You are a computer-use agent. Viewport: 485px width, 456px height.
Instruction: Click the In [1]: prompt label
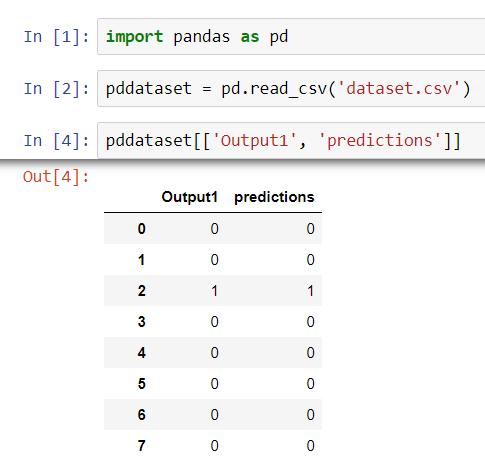57,37
